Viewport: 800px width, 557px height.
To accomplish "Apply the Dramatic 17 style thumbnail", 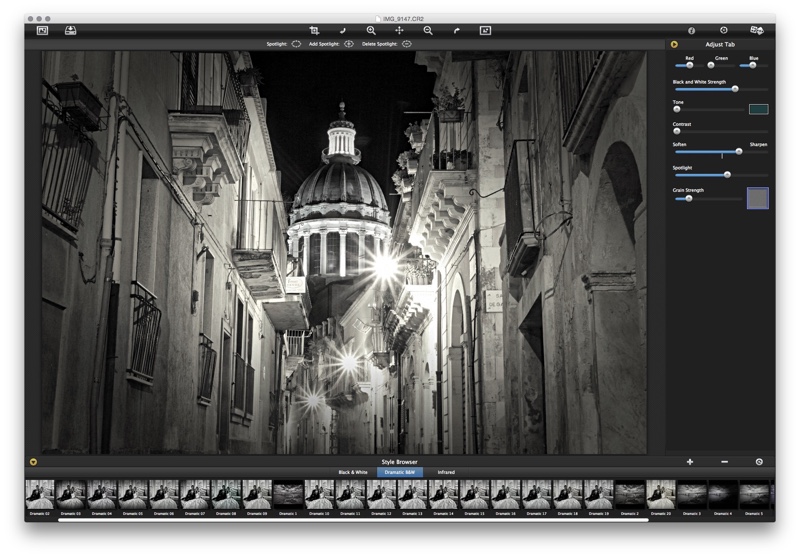I will [x=537, y=495].
